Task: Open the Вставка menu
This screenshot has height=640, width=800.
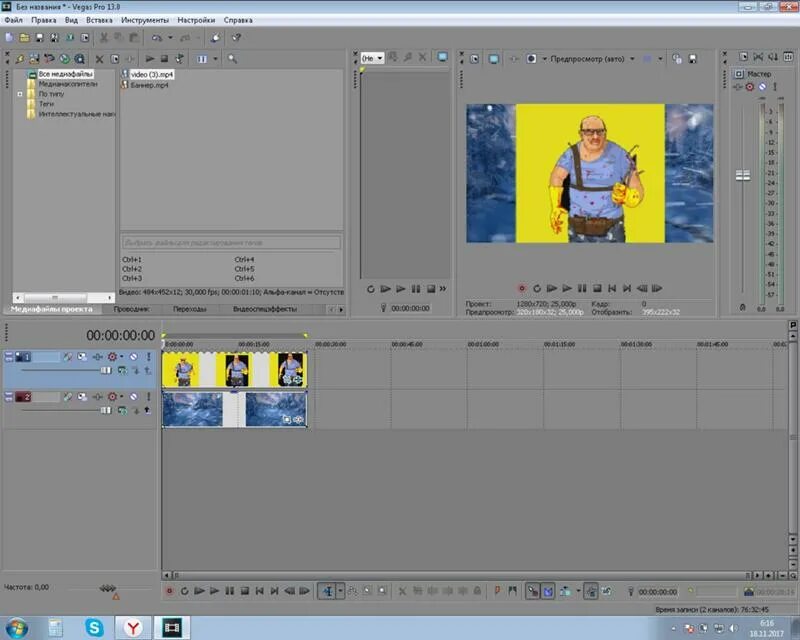Action: [x=99, y=20]
